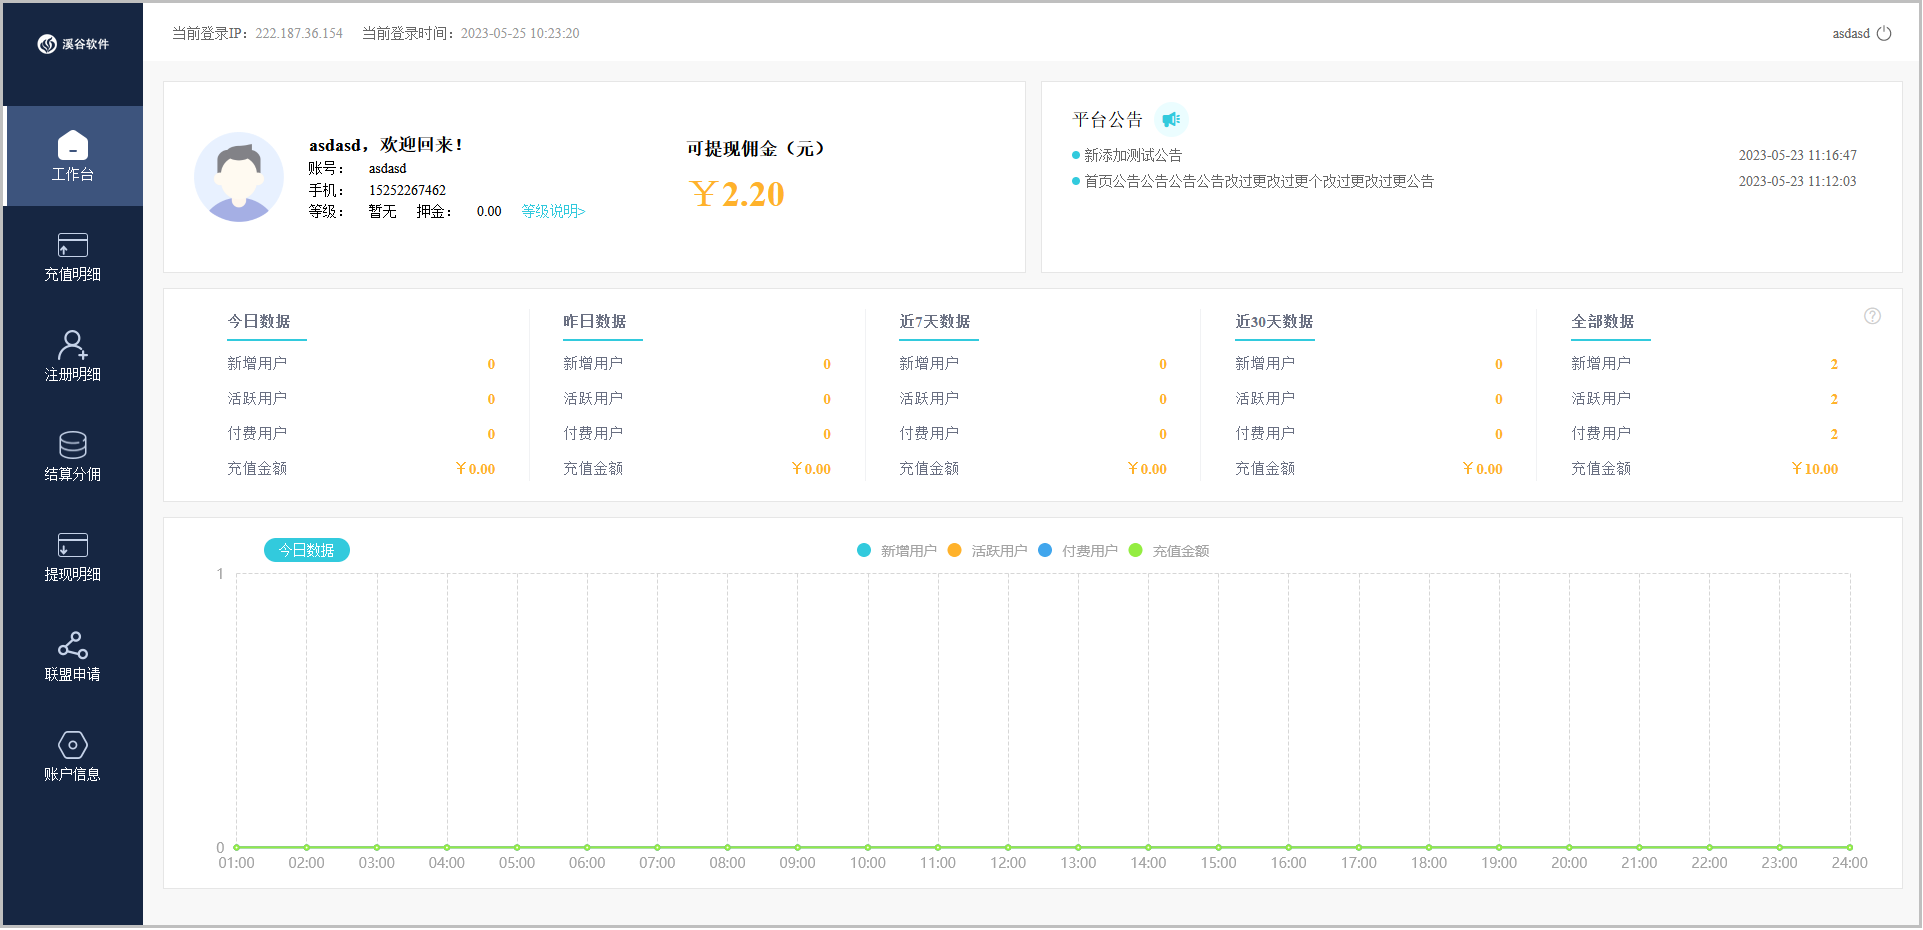Open the 新添加测试公告 announcement
Image resolution: width=1923 pixels, height=930 pixels.
pyautogui.click(x=1133, y=155)
